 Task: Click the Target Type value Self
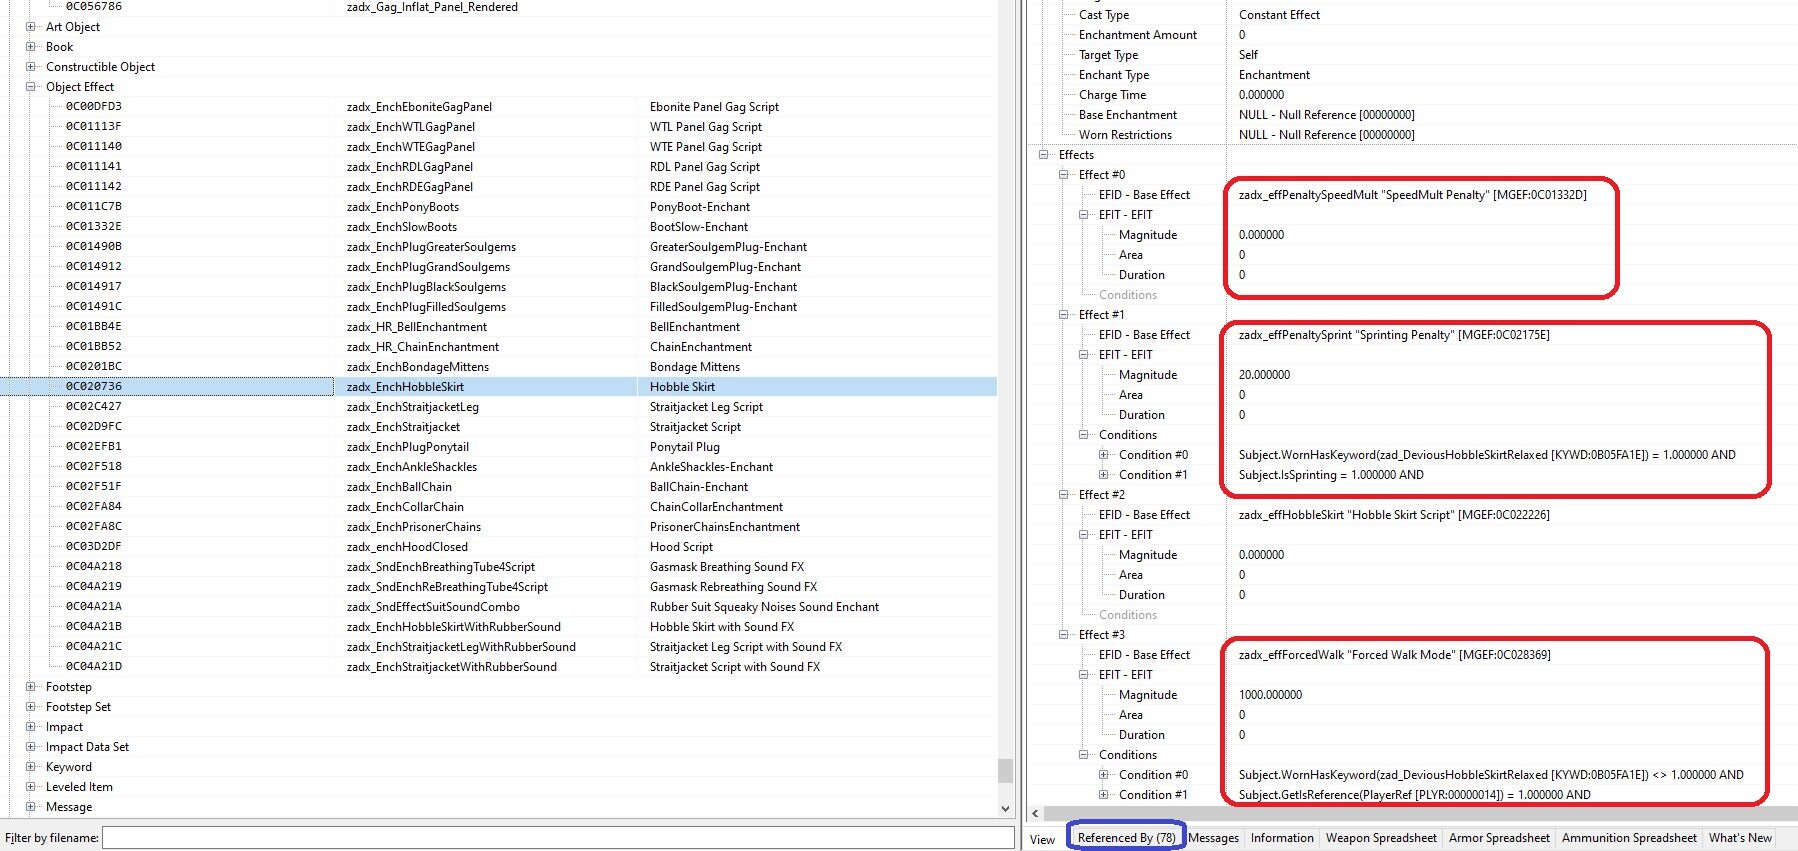tap(1248, 55)
